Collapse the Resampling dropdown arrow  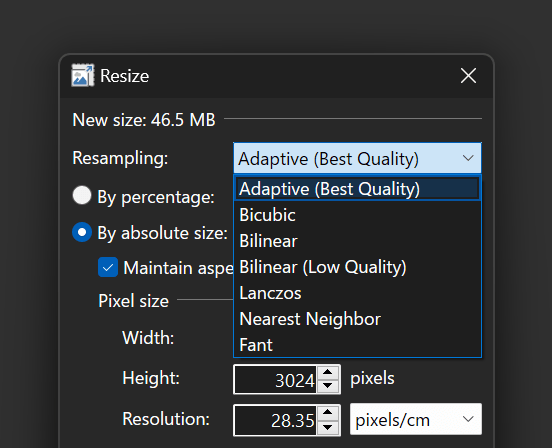click(468, 158)
